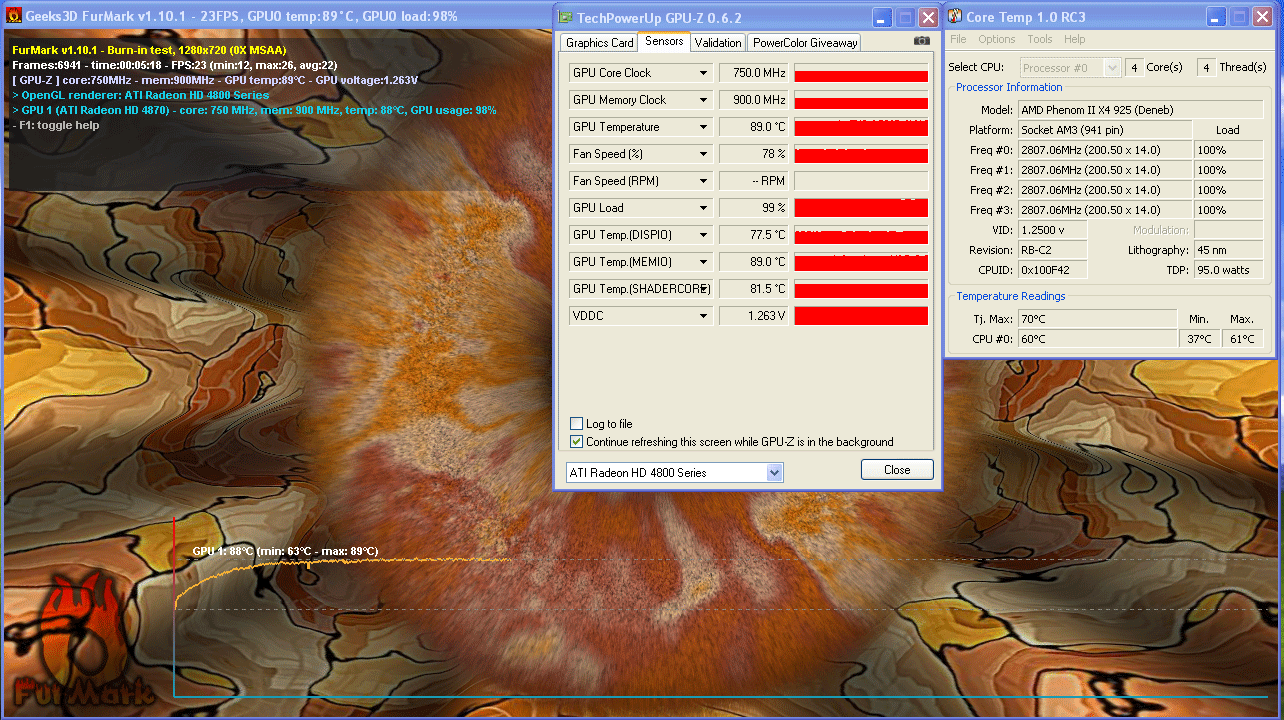
Task: Click the Core Temp title bar icon
Action: click(x=956, y=17)
